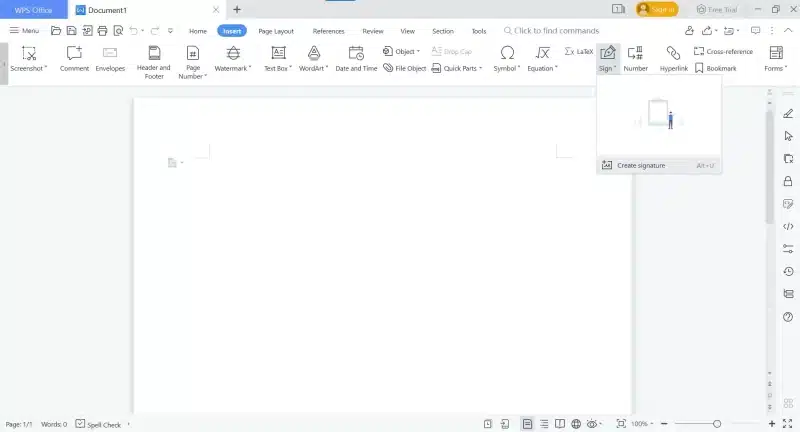Print the document via printer icon
800x432 pixels.
102,31
